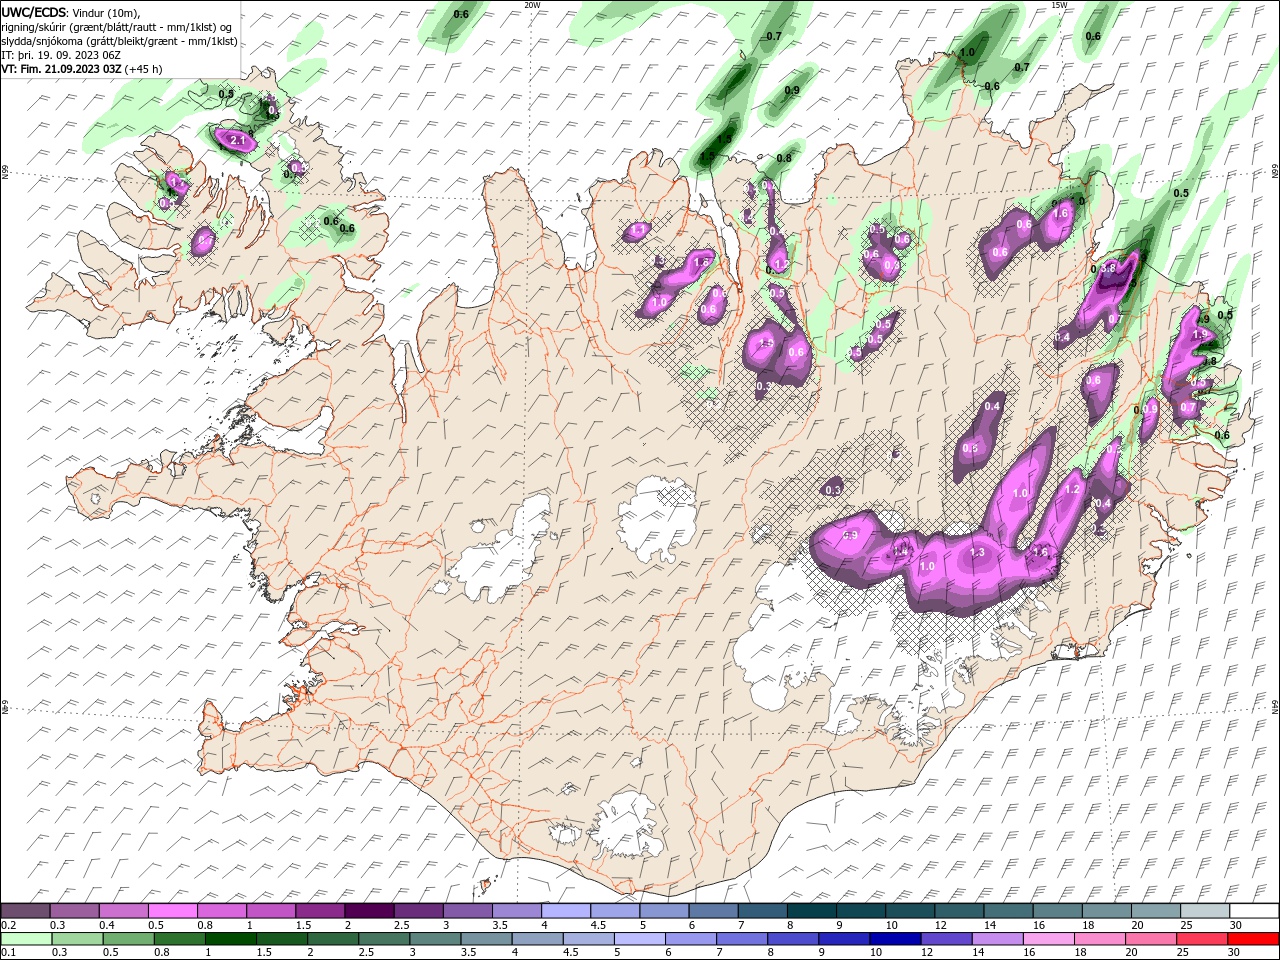Click the 30 label on the upper legend
The height and width of the screenshot is (960, 1280).
(x=1236, y=925)
